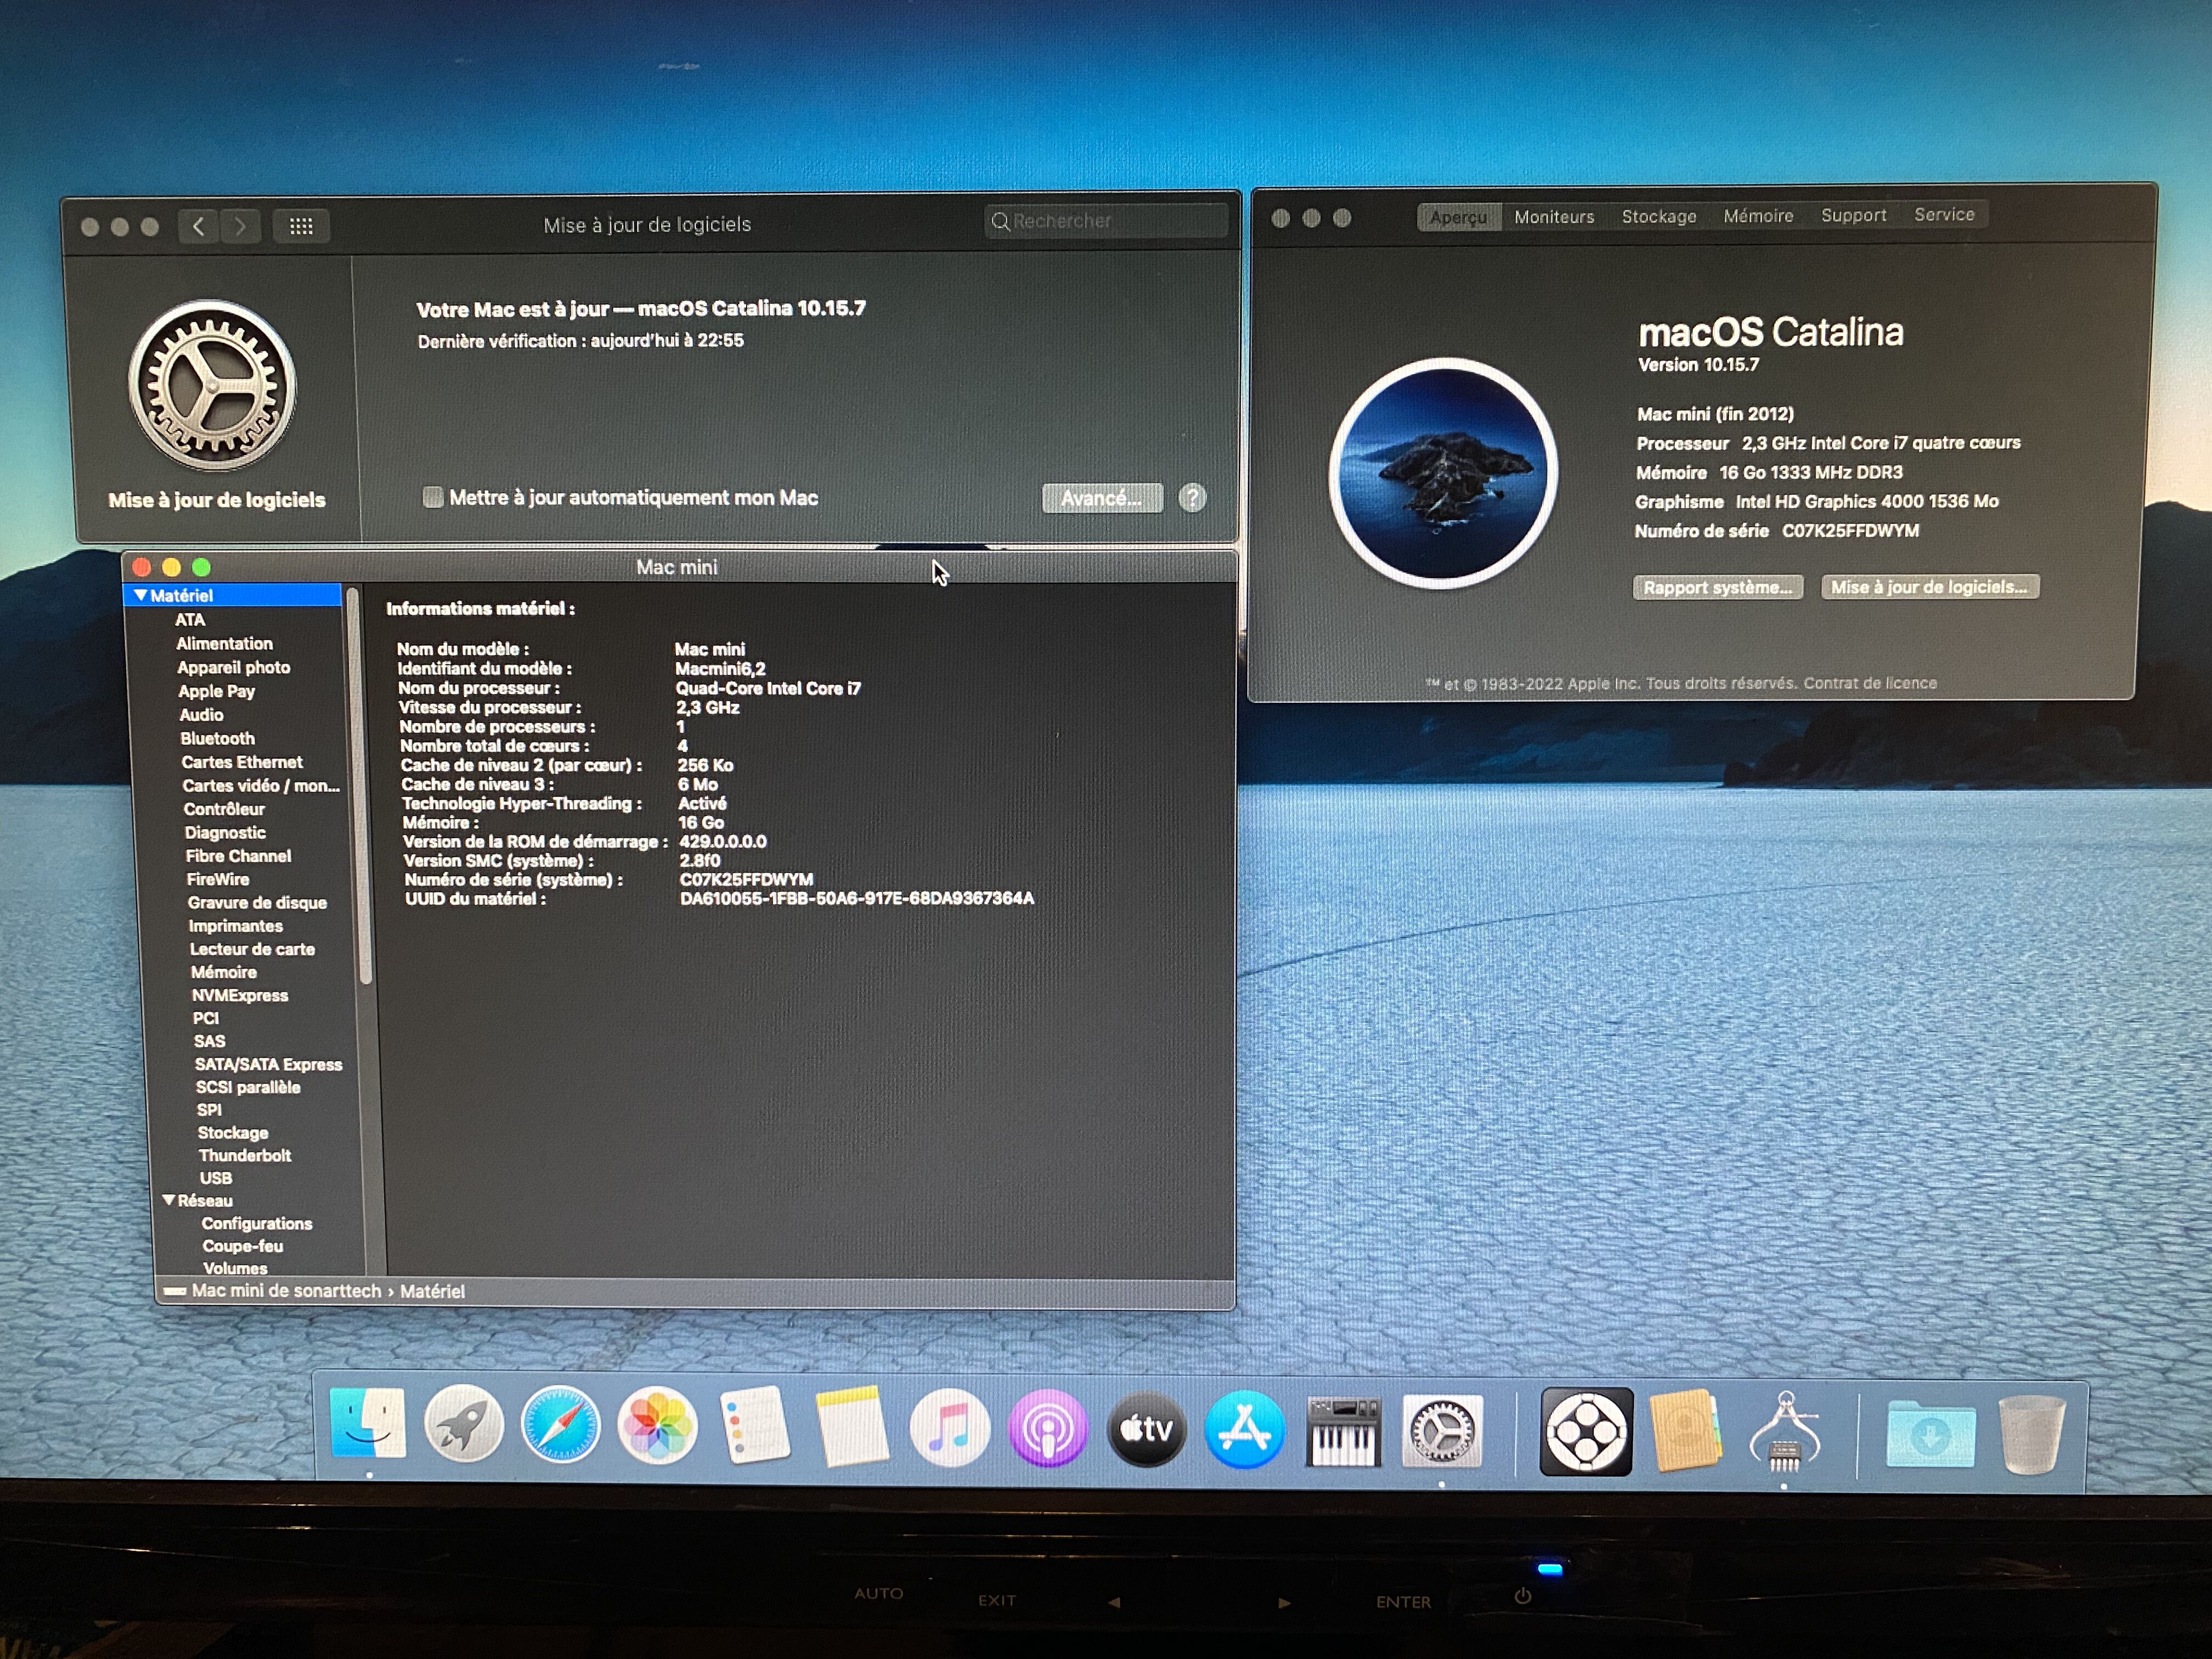Select Diagnostic in the sidebar
2212x1659 pixels.
[x=225, y=833]
